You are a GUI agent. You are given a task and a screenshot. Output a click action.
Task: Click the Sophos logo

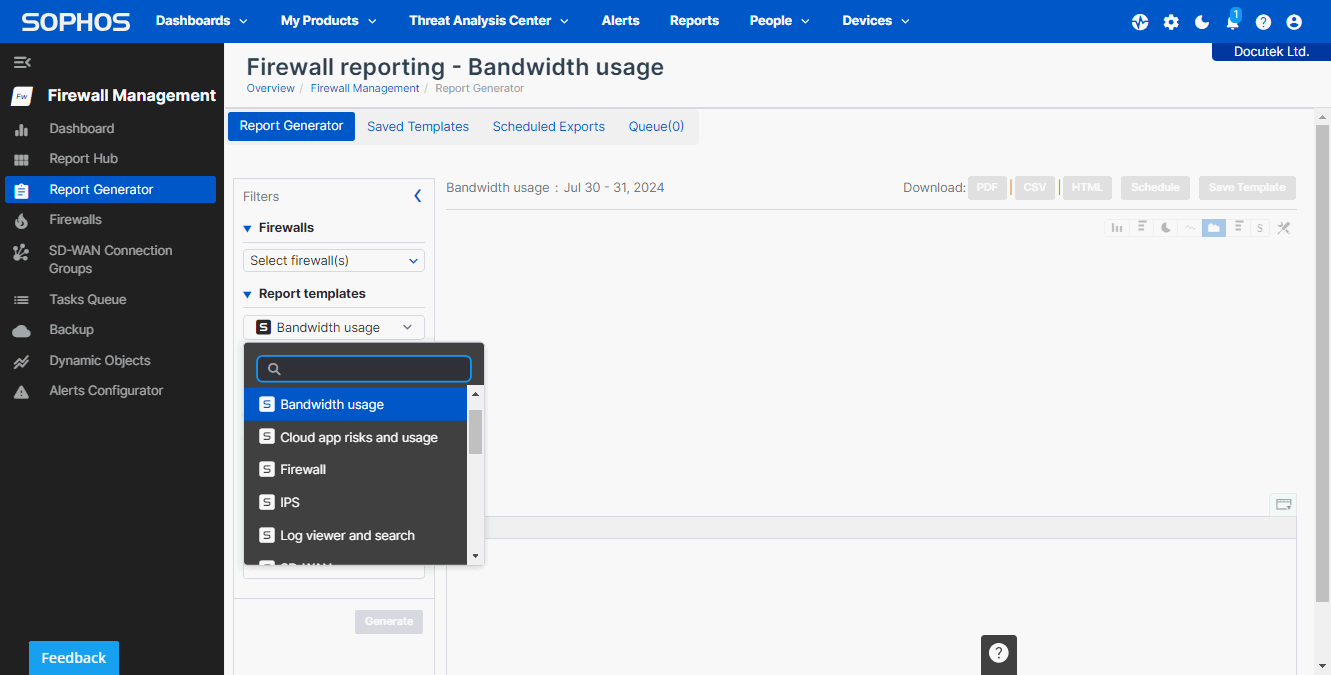[x=76, y=21]
